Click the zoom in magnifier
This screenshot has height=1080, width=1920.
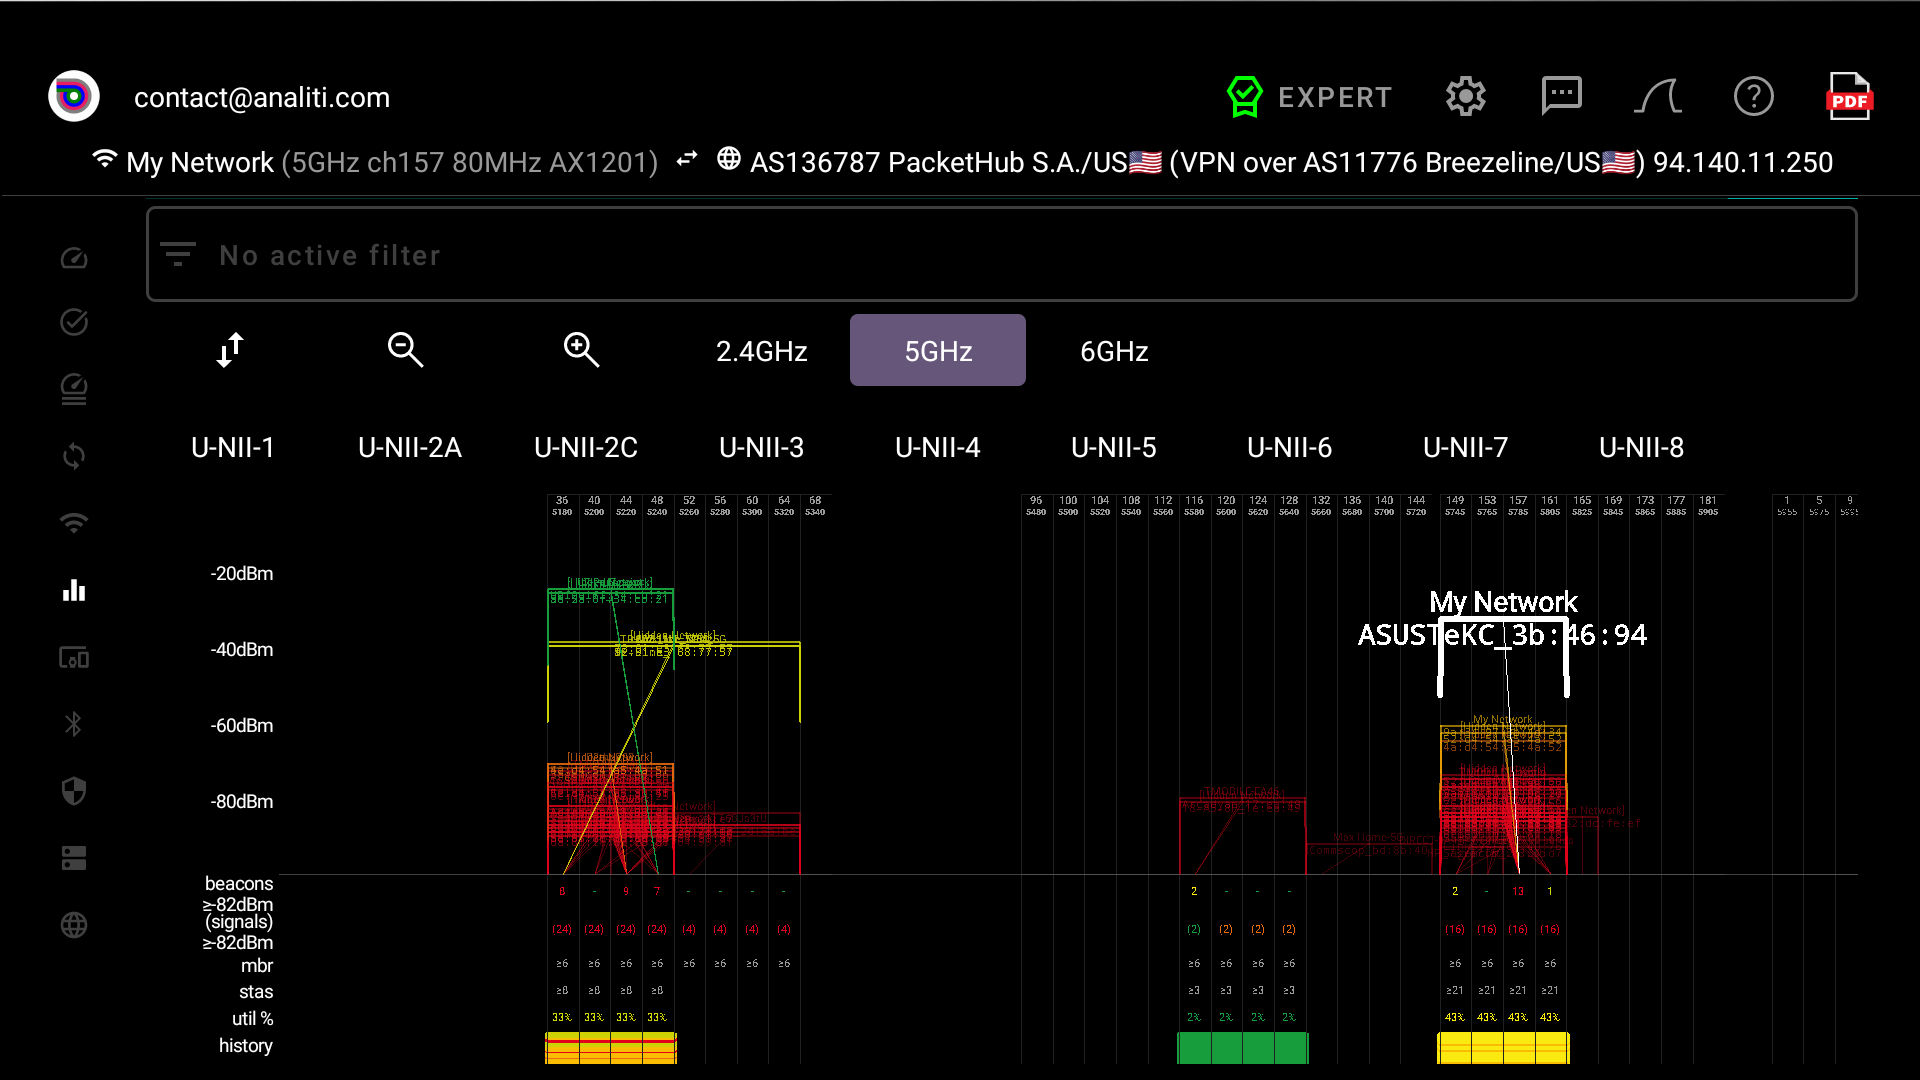pyautogui.click(x=581, y=350)
